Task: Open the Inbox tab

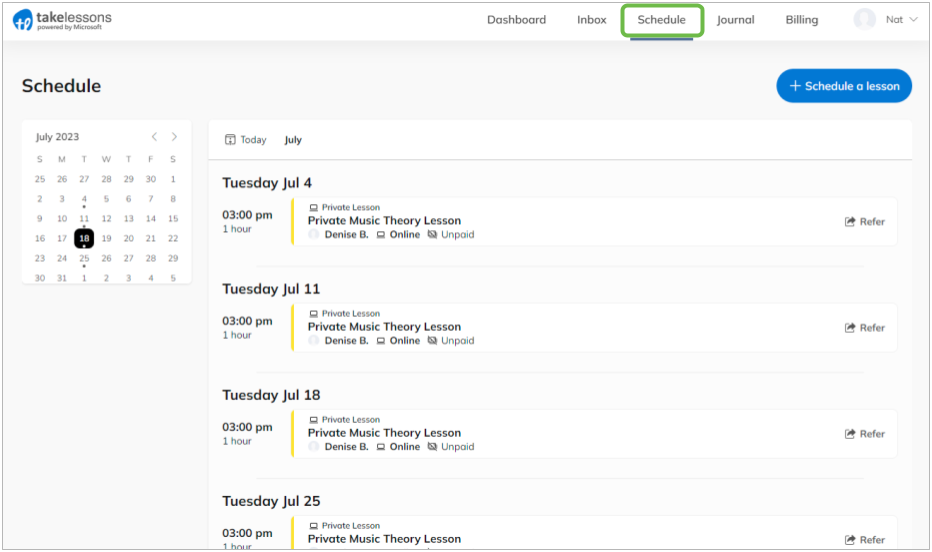Action: tap(591, 20)
